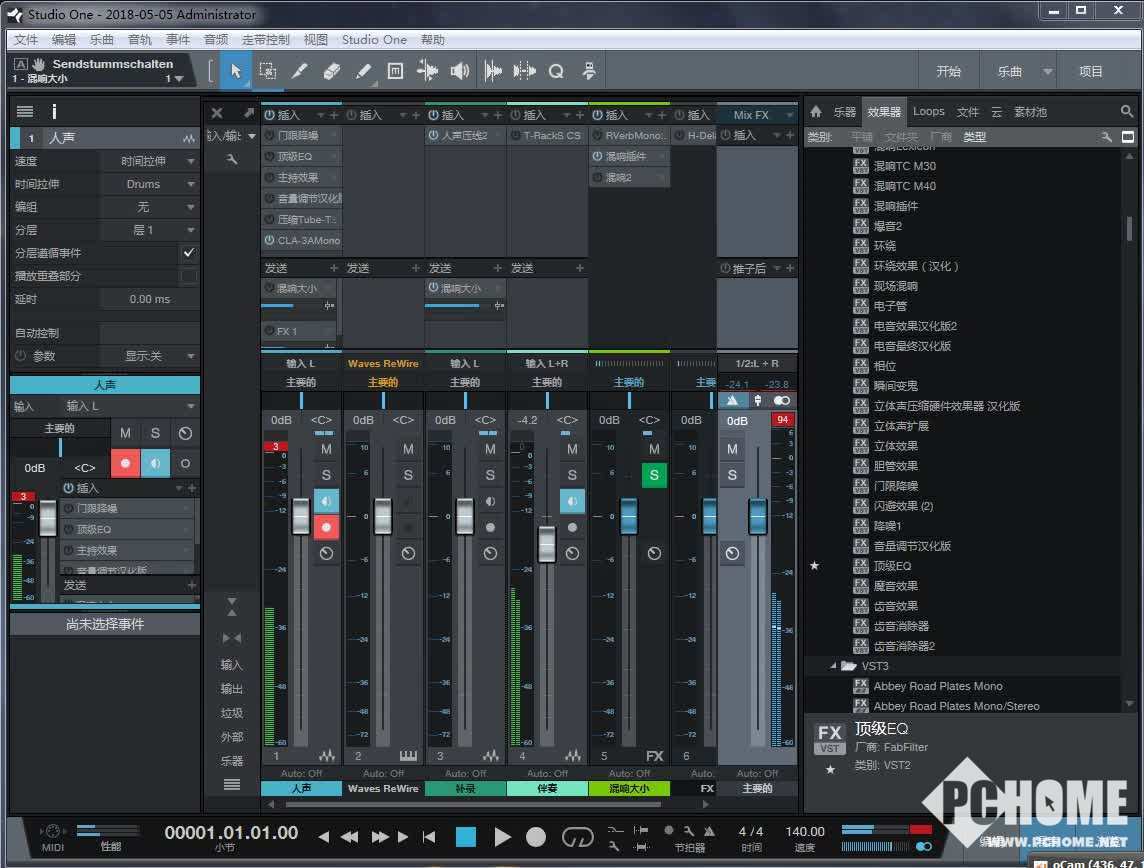Select the Listen speaker tool

pyautogui.click(x=460, y=71)
